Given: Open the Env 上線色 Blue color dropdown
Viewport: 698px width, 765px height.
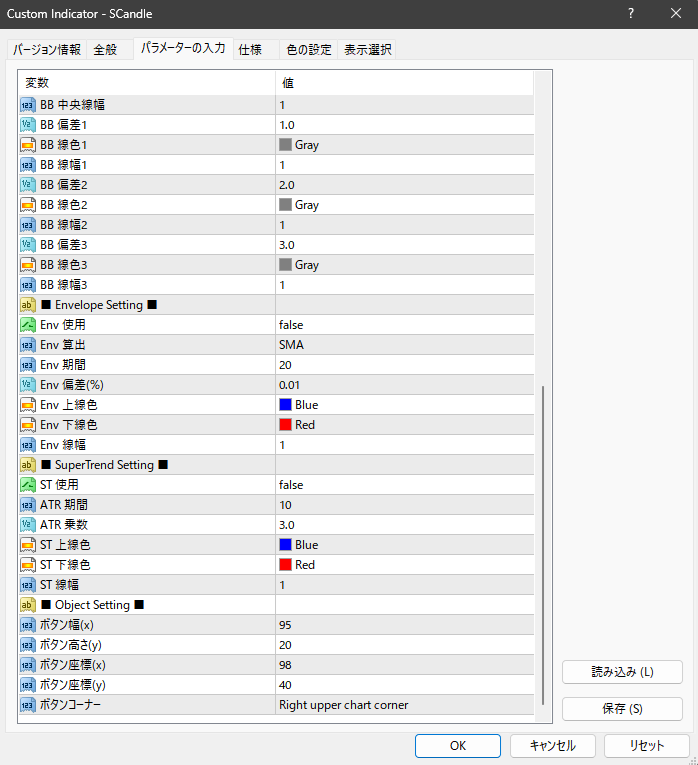Looking at the screenshot, I should [404, 405].
